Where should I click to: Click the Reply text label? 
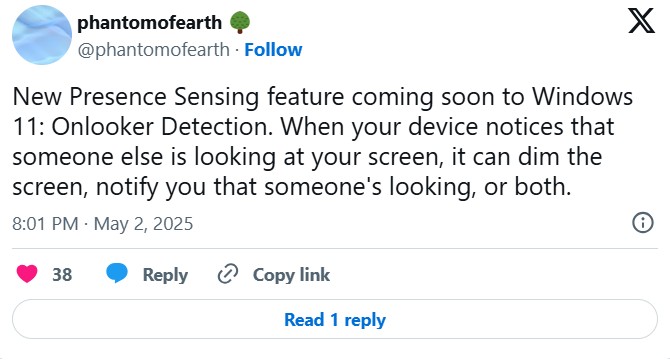point(165,275)
